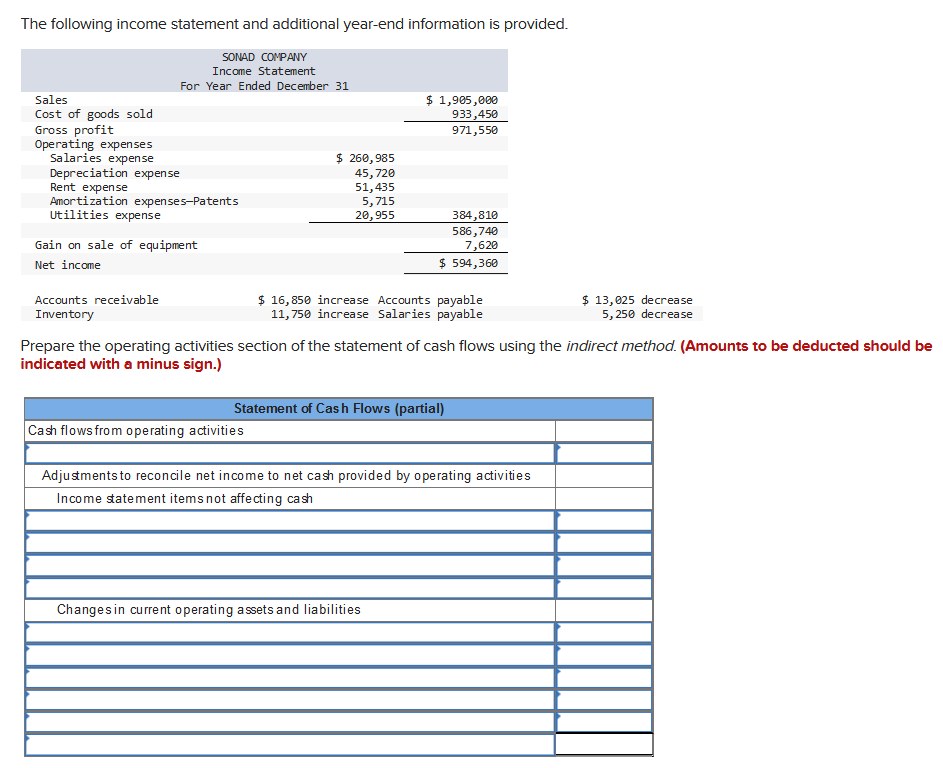Click the '5,250 decrease' value
943x768 pixels.
coord(647,315)
